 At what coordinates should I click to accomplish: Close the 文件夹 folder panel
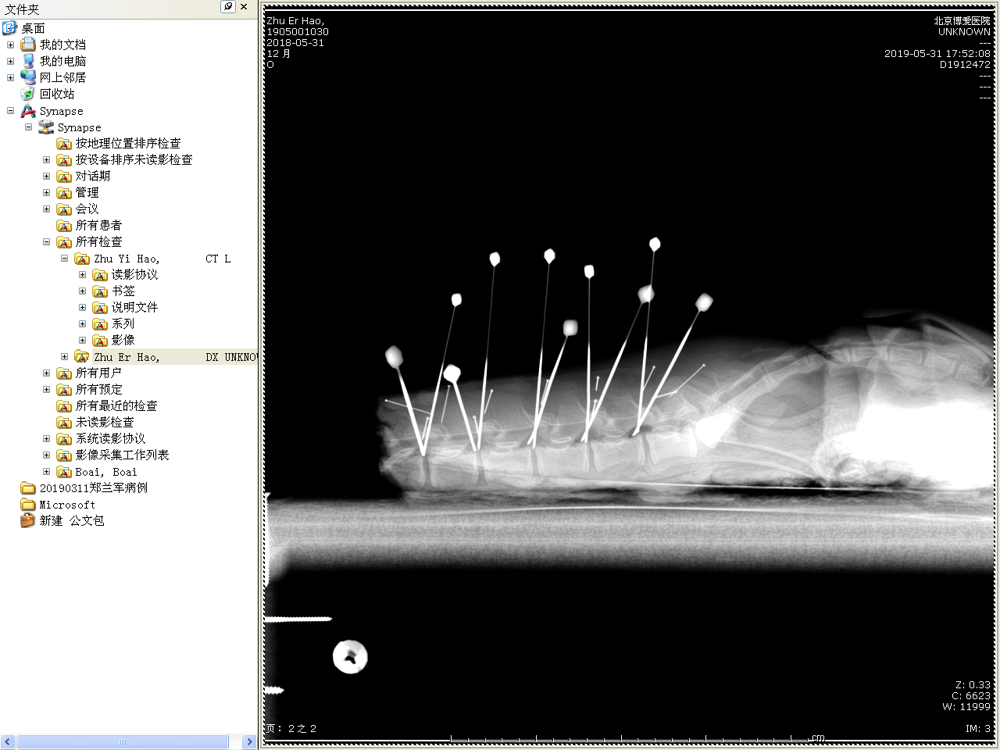pyautogui.click(x=244, y=7)
